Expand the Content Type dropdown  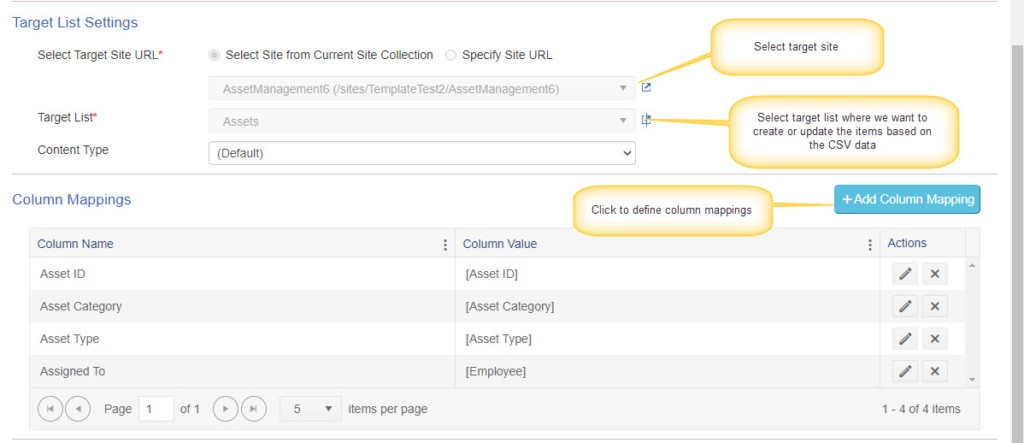(x=422, y=154)
